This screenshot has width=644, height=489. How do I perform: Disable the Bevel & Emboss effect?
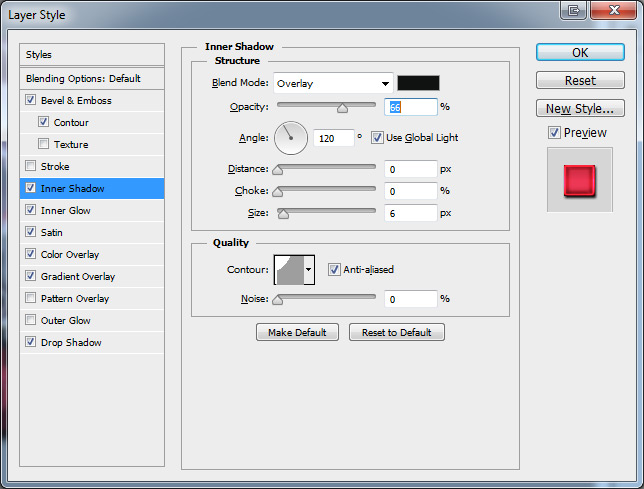pyautogui.click(x=31, y=100)
